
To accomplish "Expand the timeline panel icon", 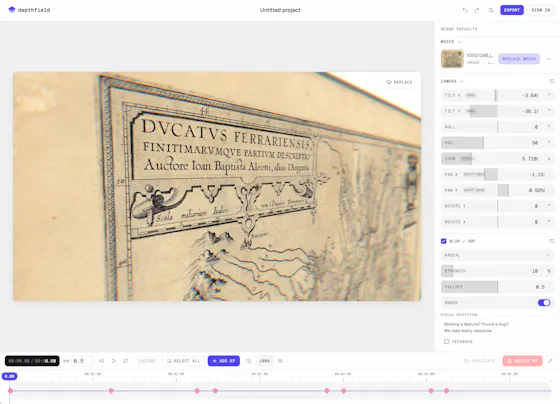I will 550,361.
